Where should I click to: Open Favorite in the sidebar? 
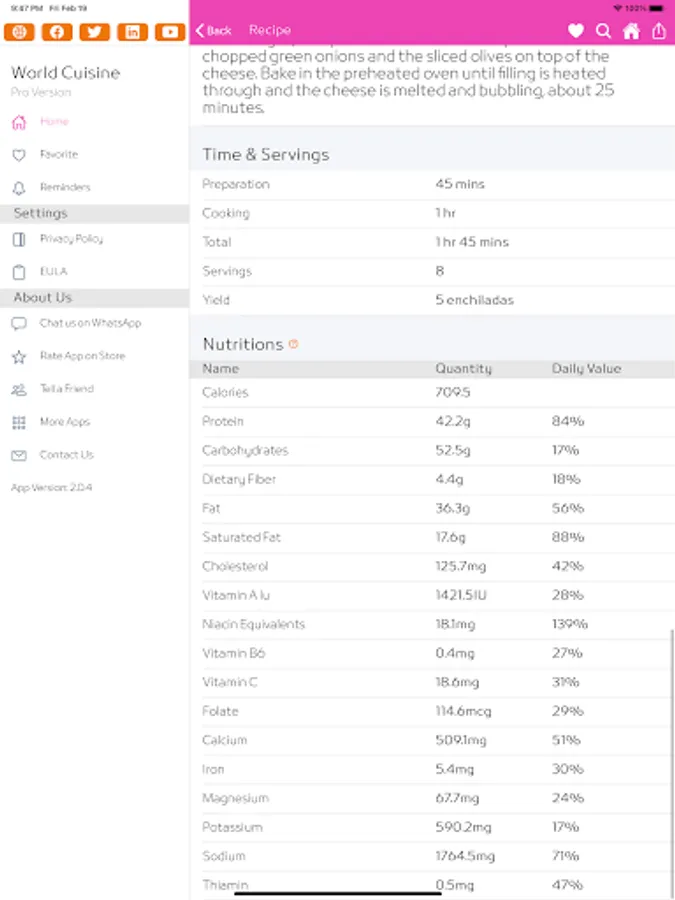pos(58,155)
